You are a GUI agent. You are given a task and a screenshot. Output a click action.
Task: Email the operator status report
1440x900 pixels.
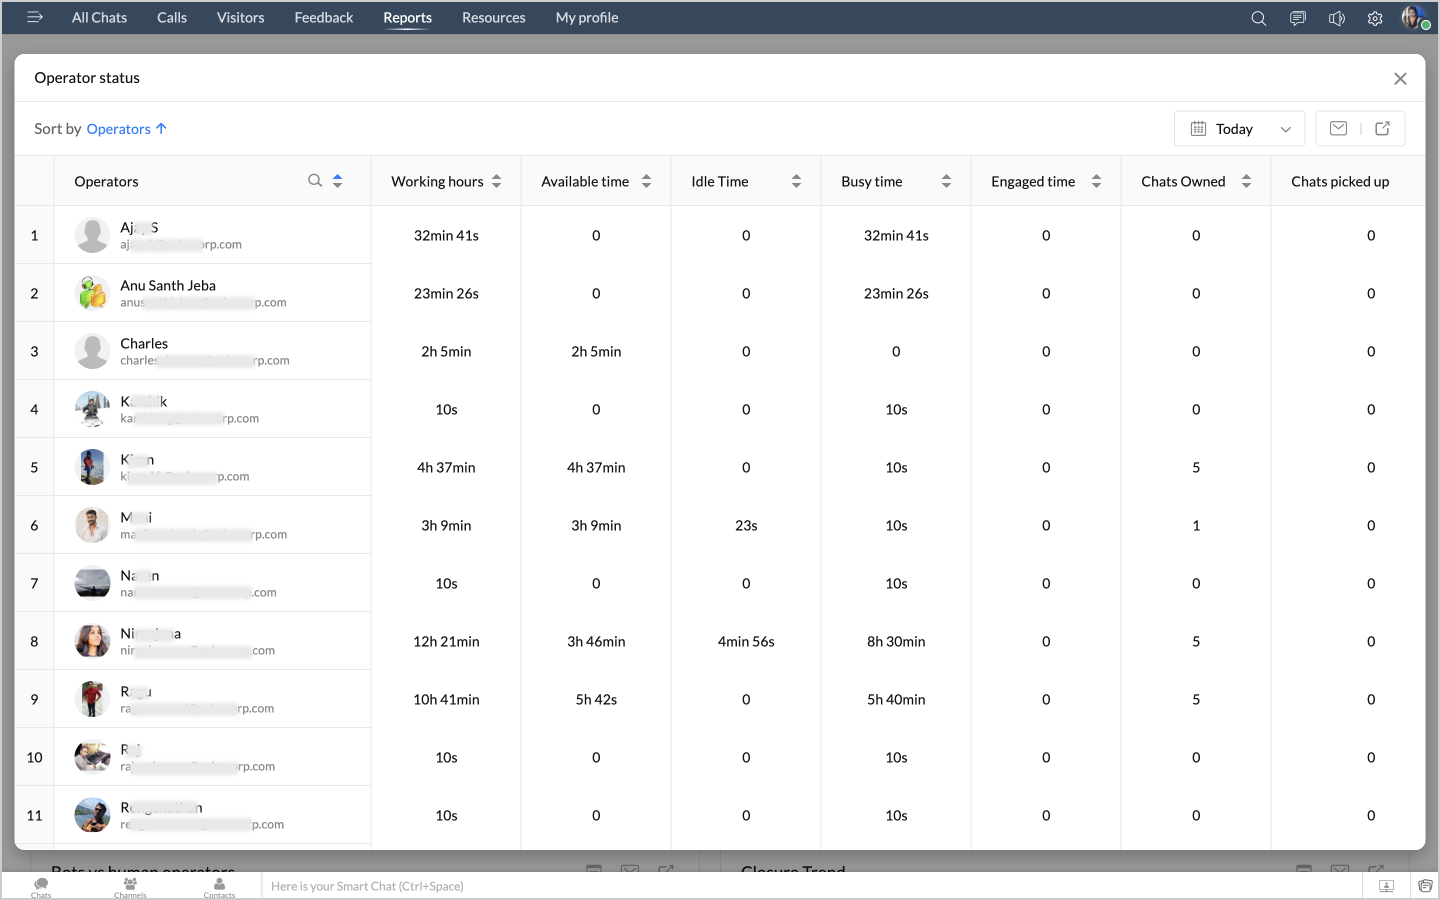[1338, 128]
